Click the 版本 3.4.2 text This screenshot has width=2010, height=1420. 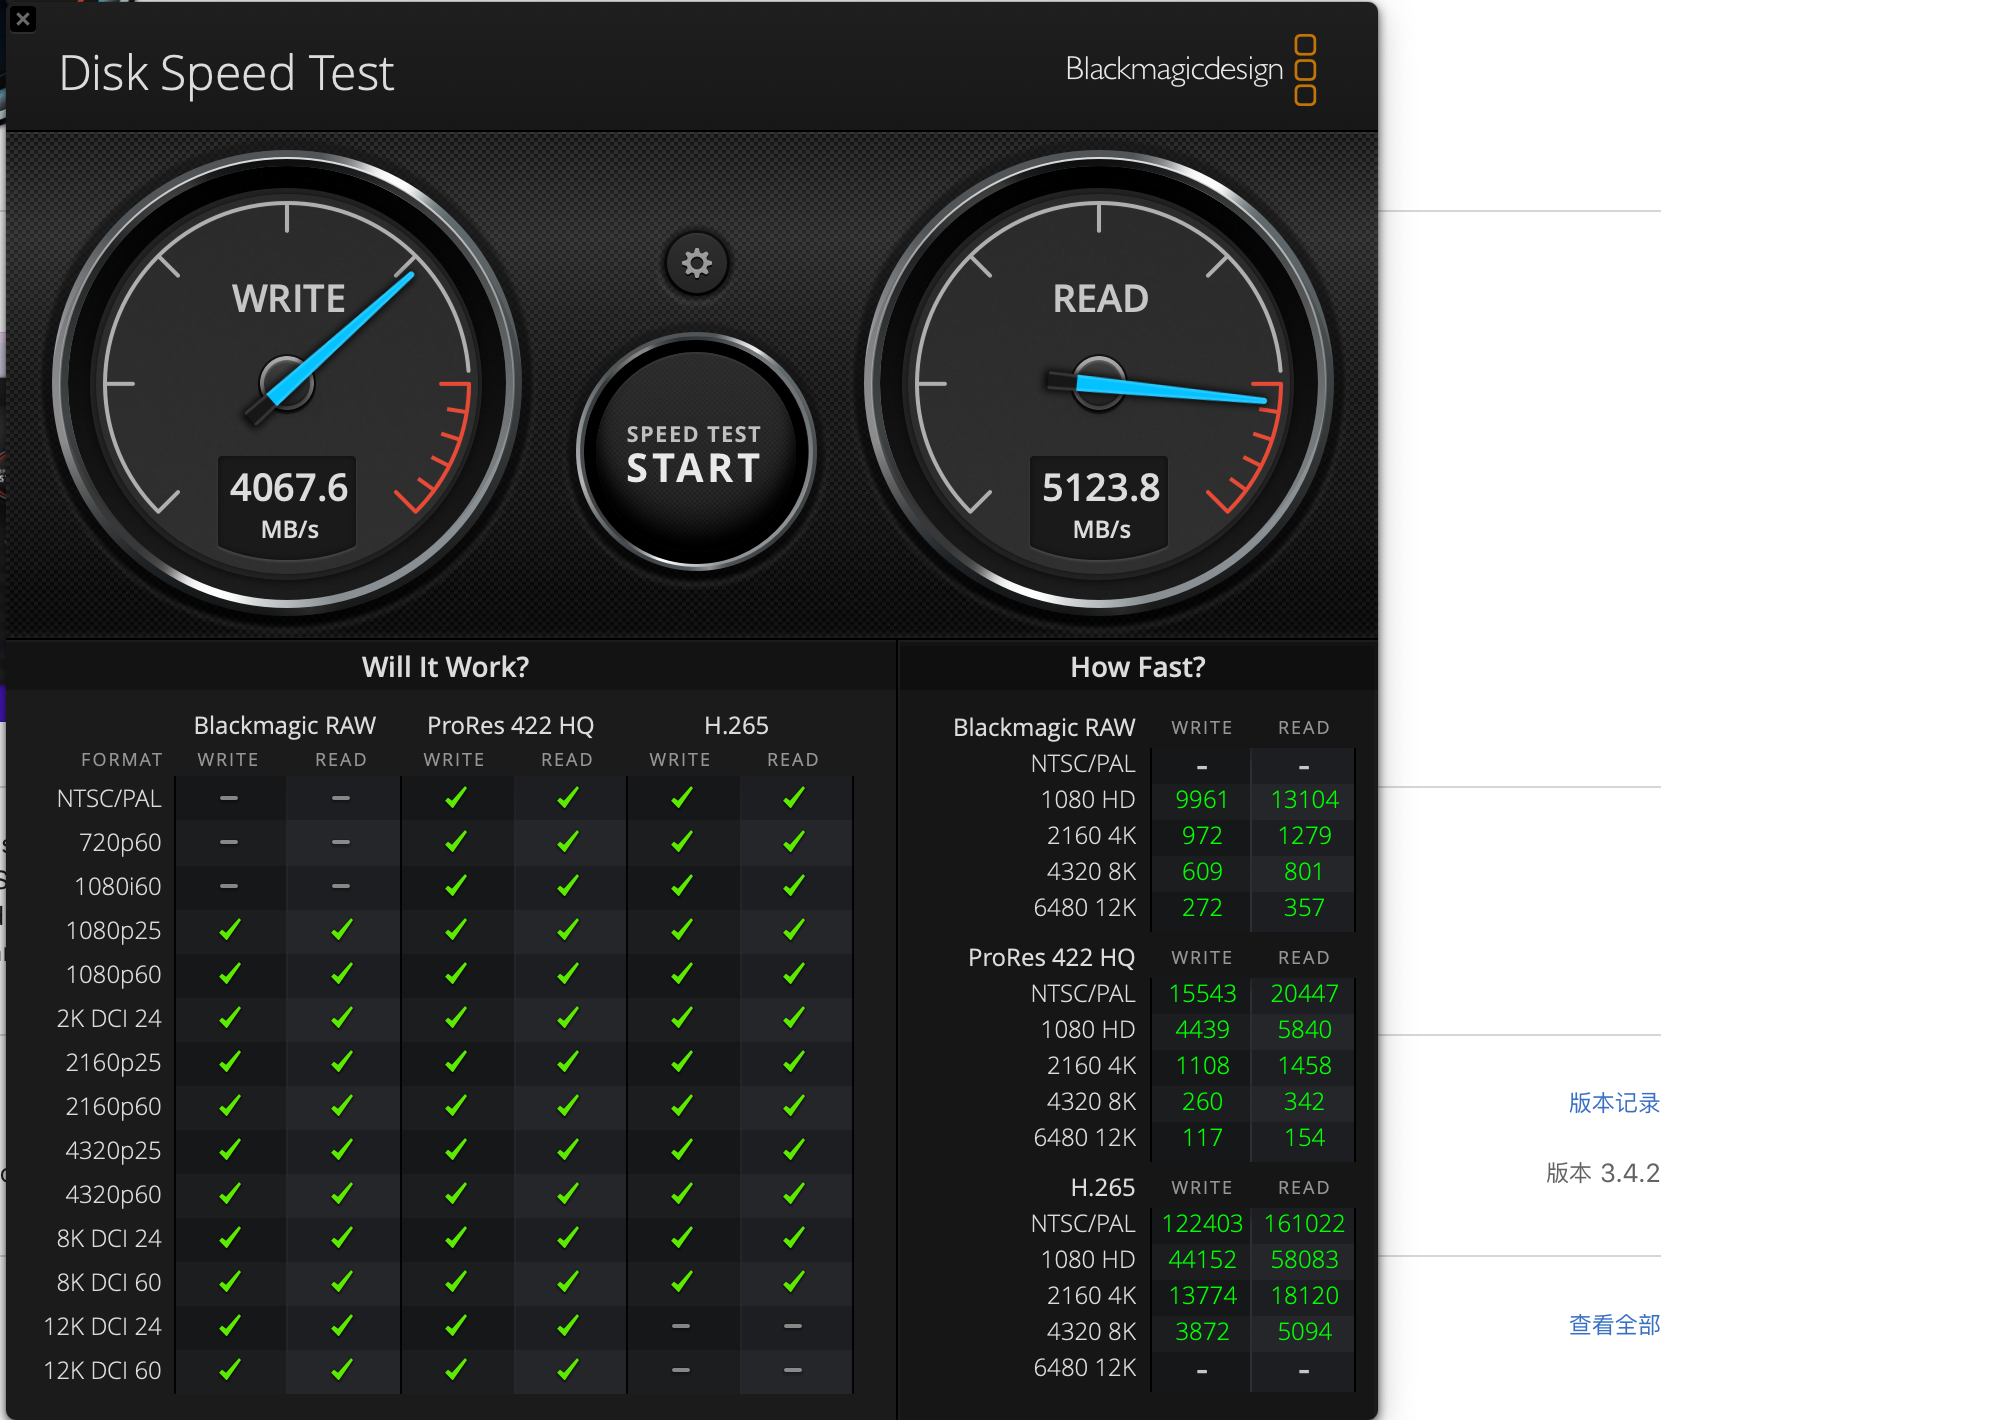point(1603,1173)
